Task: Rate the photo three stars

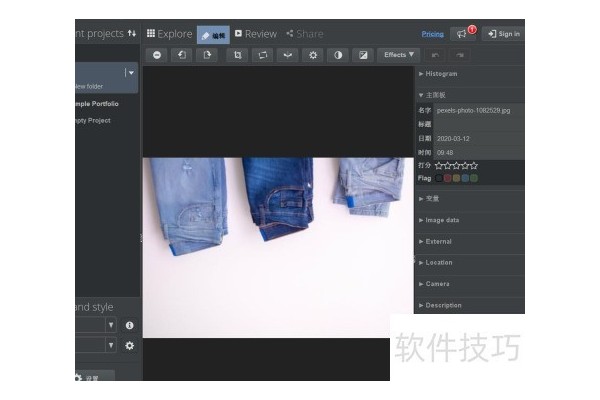Action: 457,166
